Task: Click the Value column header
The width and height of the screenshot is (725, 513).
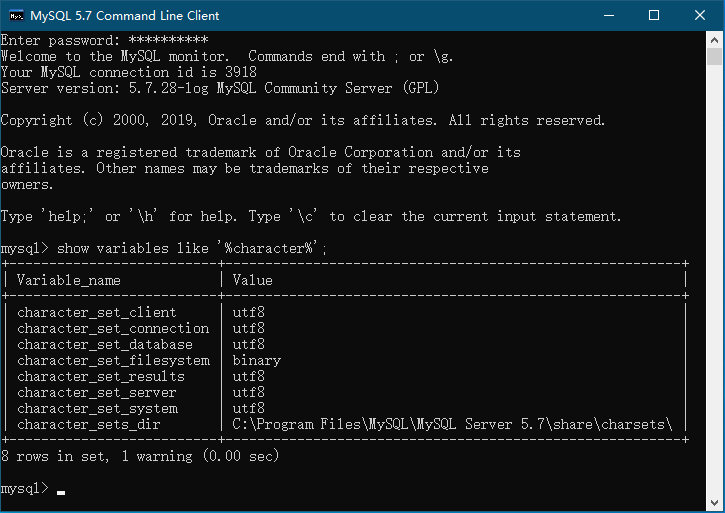Action: [252, 281]
